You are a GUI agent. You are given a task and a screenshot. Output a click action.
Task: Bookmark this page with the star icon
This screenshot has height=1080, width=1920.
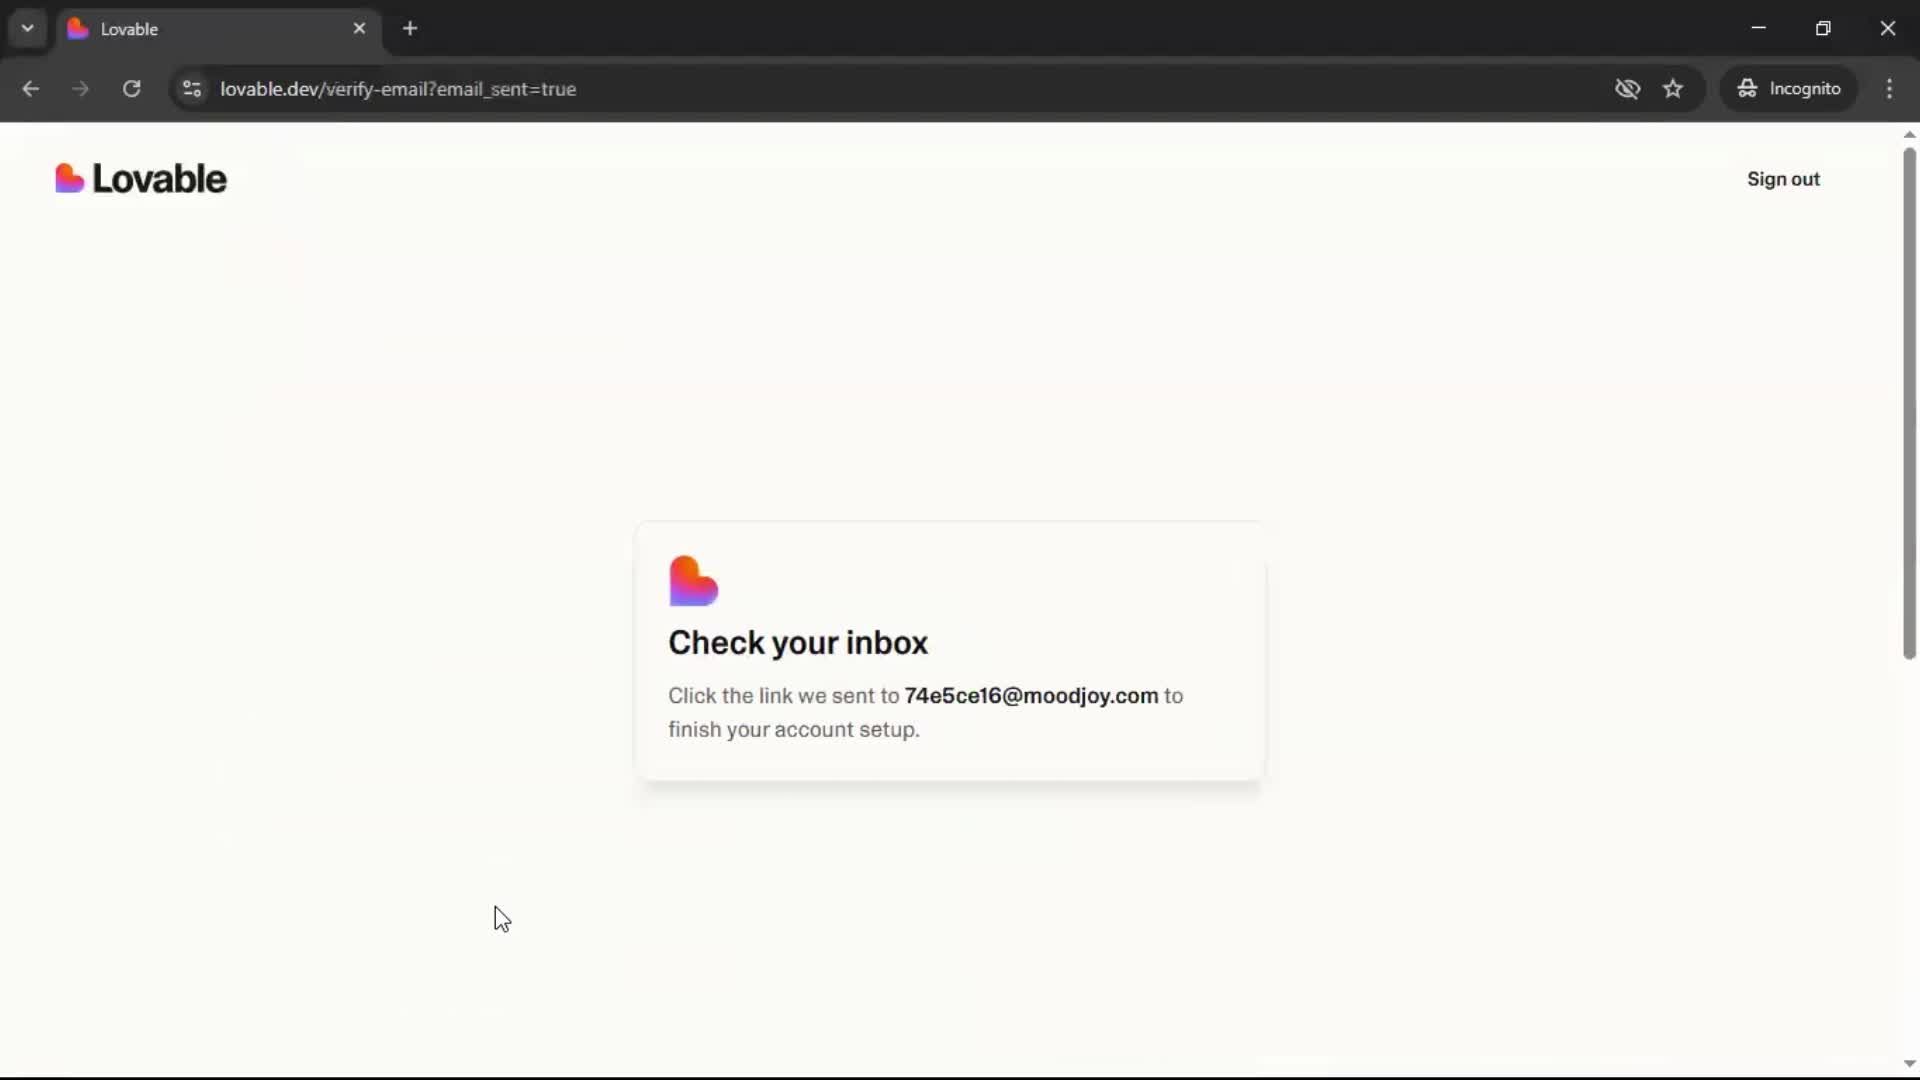point(1673,89)
